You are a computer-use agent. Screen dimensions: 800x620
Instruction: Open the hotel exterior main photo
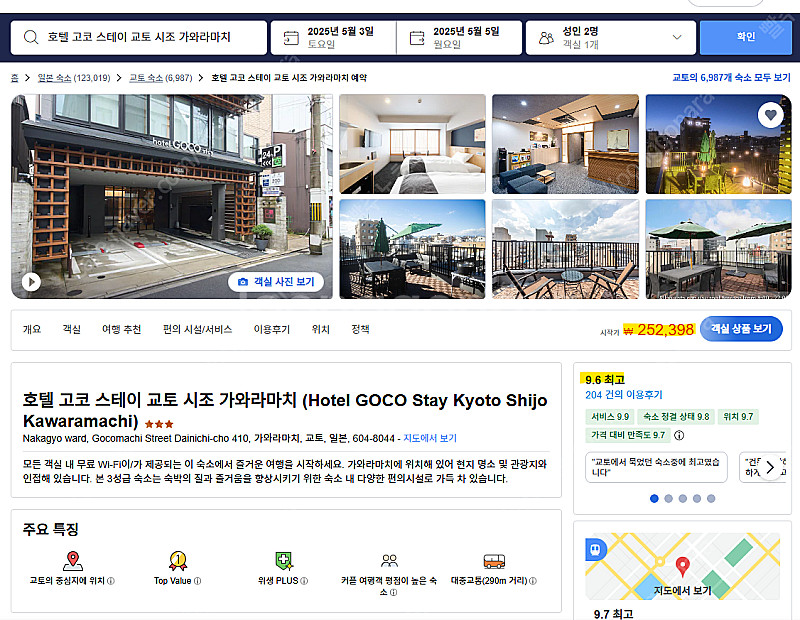point(172,196)
